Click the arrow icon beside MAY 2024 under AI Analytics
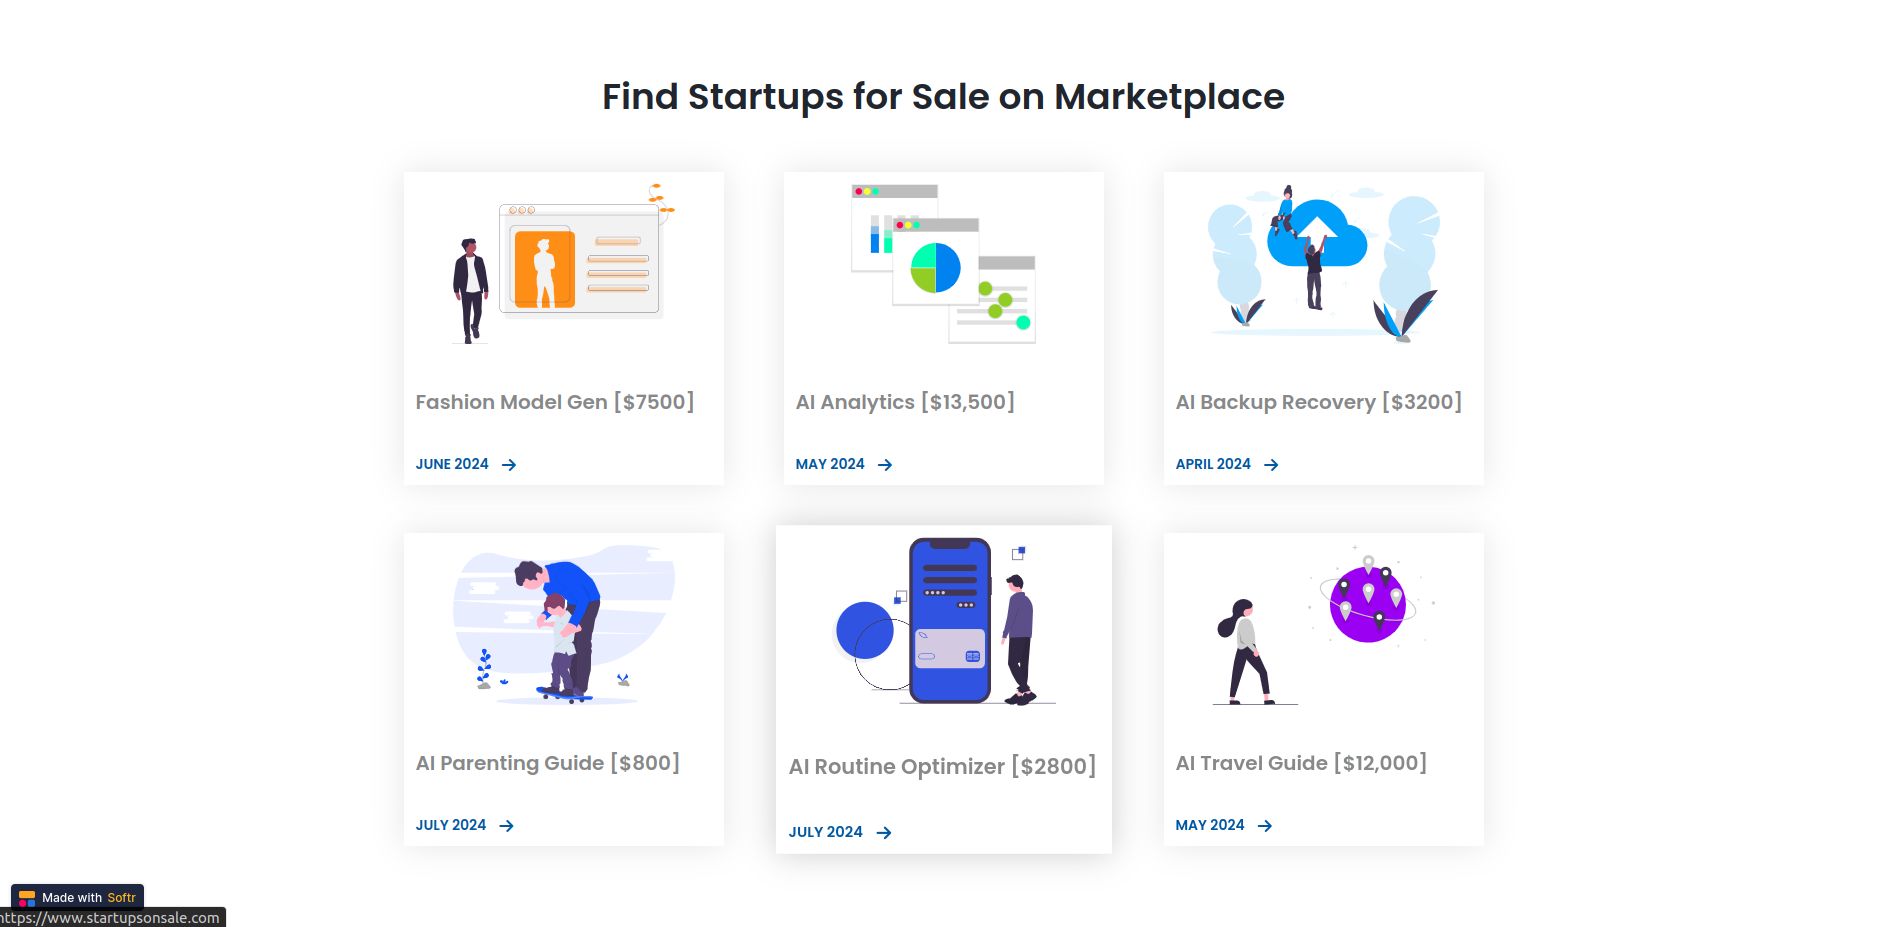1895x927 pixels. click(x=885, y=464)
